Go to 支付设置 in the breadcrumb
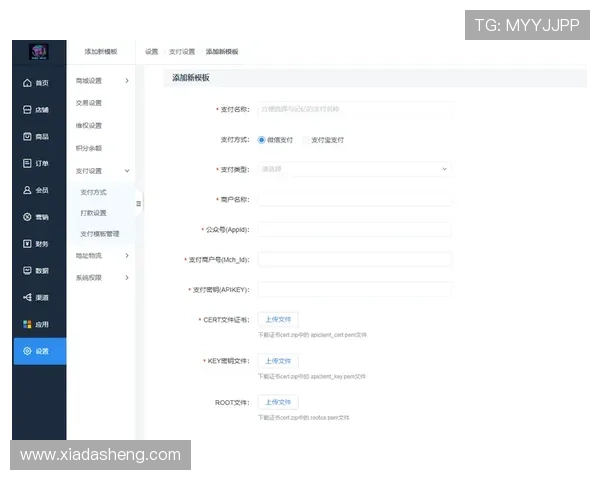 182,52
